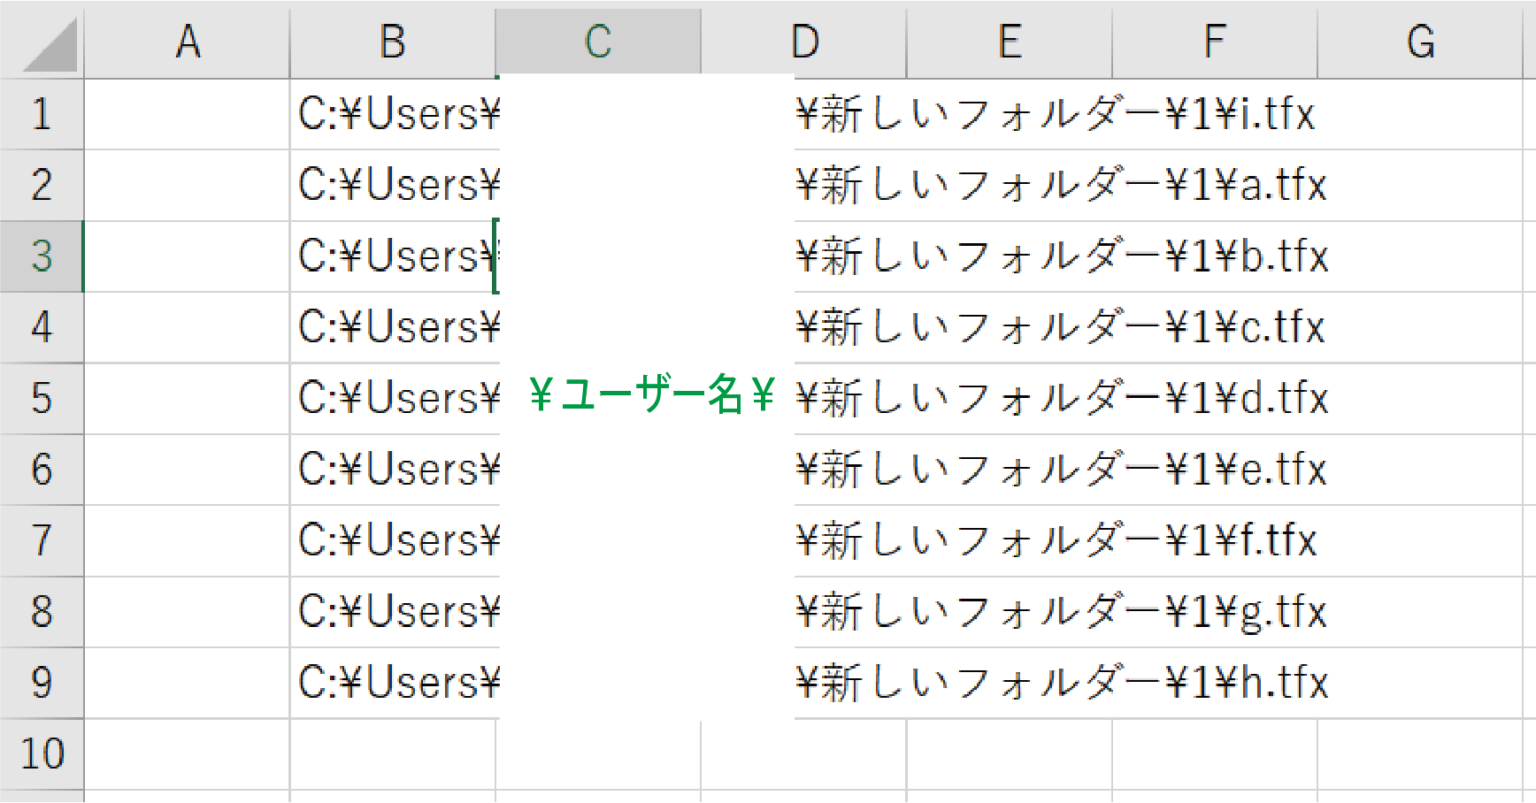Select column B header
This screenshot has height=803, width=1536.
(393, 41)
